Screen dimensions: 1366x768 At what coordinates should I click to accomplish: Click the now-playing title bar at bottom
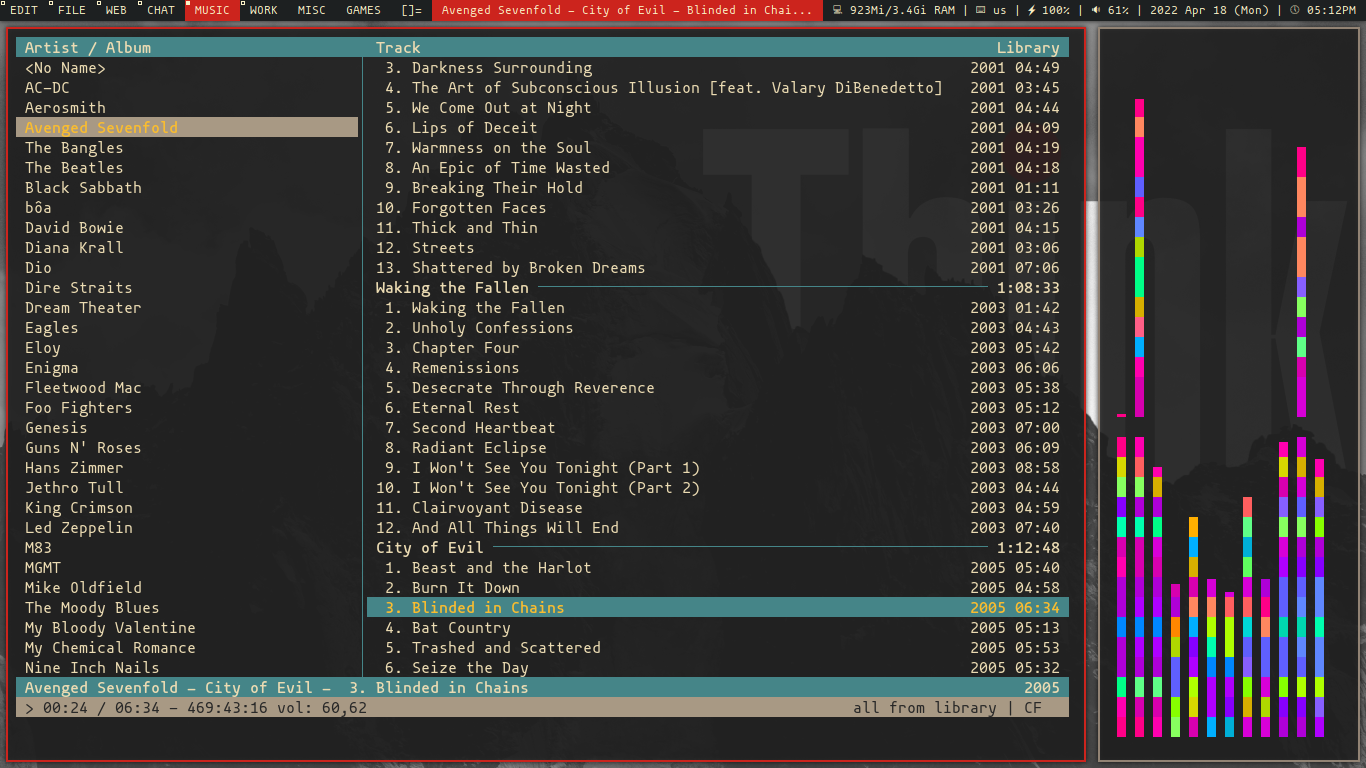pos(542,688)
